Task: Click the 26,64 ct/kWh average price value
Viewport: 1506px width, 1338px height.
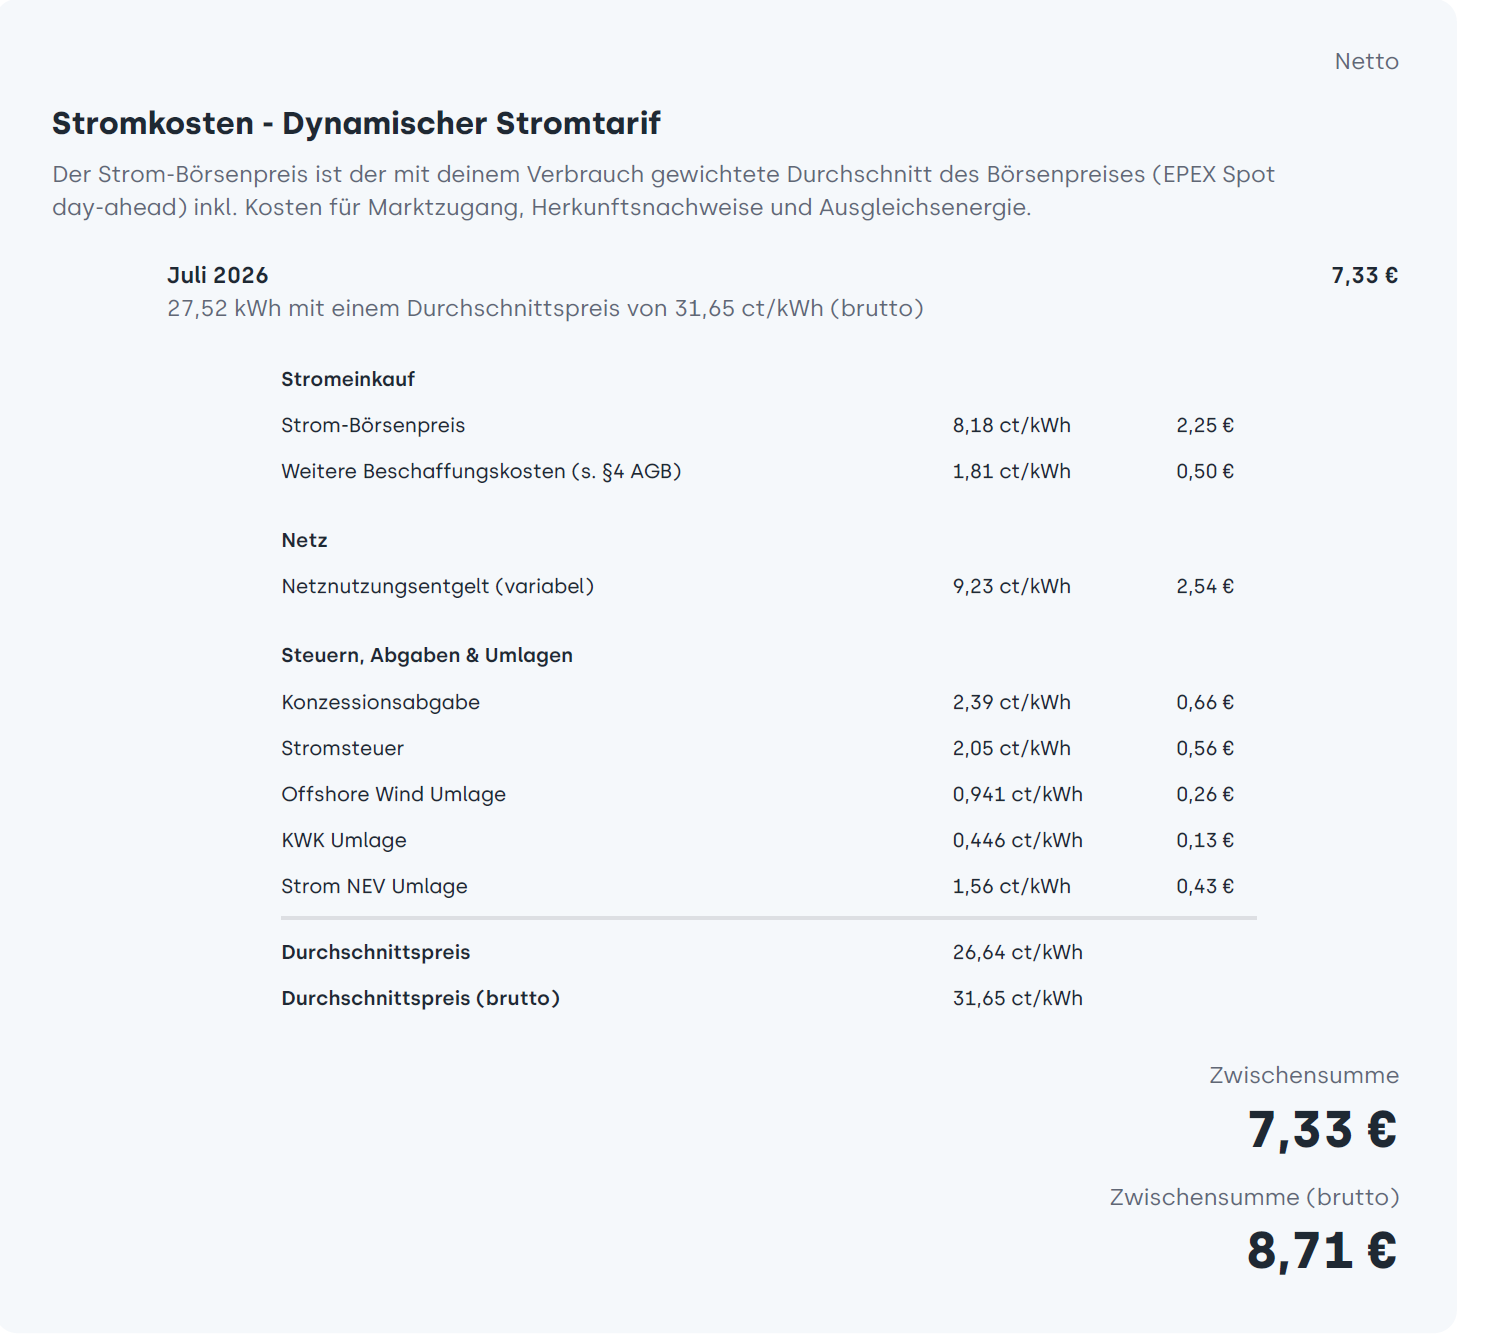Action: point(1017,952)
